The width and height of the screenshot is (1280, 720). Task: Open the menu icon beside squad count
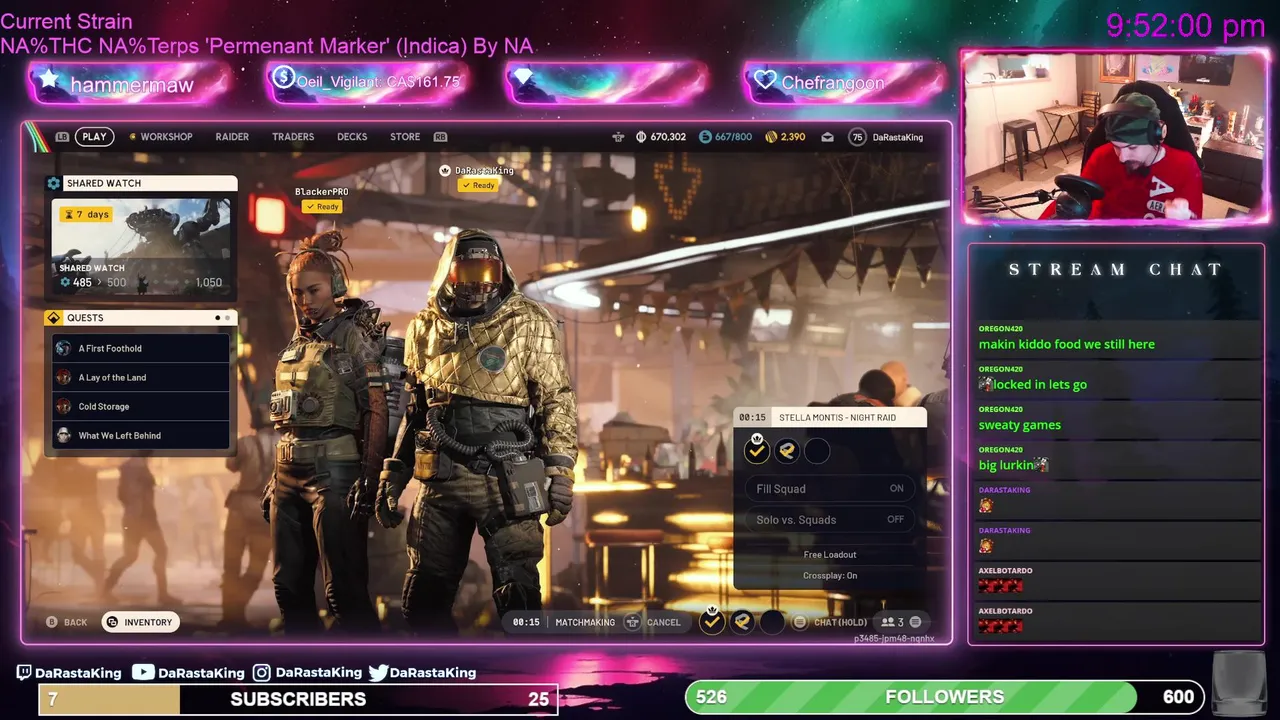(x=915, y=622)
